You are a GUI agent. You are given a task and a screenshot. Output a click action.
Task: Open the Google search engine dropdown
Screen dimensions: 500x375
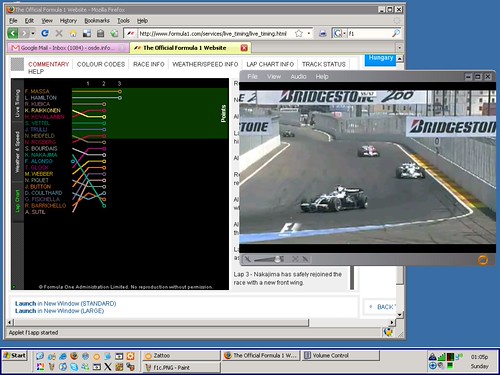[340, 33]
